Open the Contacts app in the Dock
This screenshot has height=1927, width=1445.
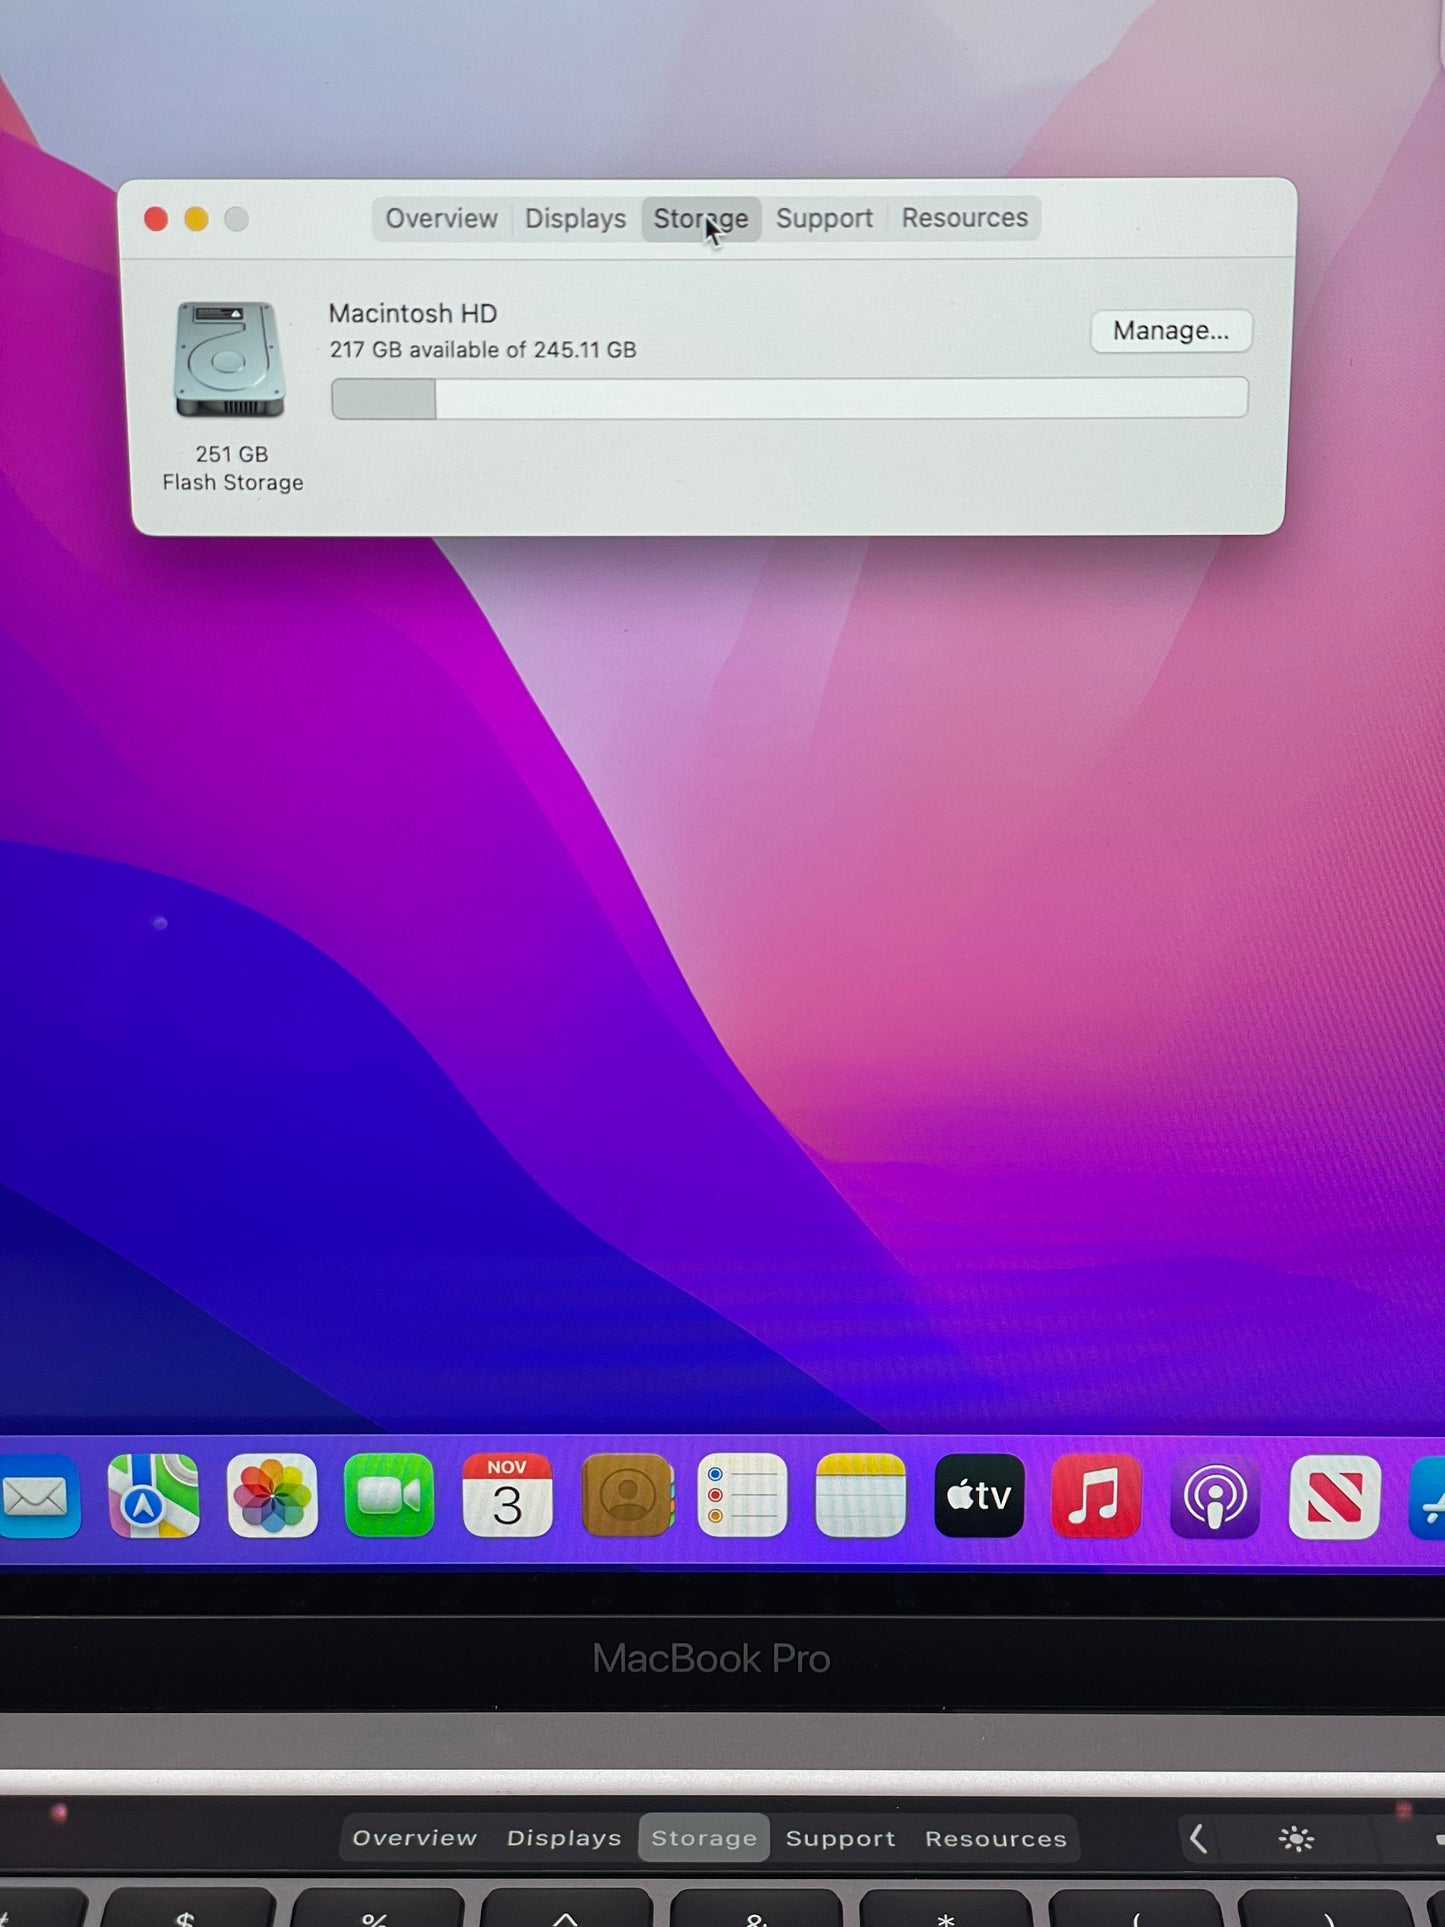coord(627,1496)
